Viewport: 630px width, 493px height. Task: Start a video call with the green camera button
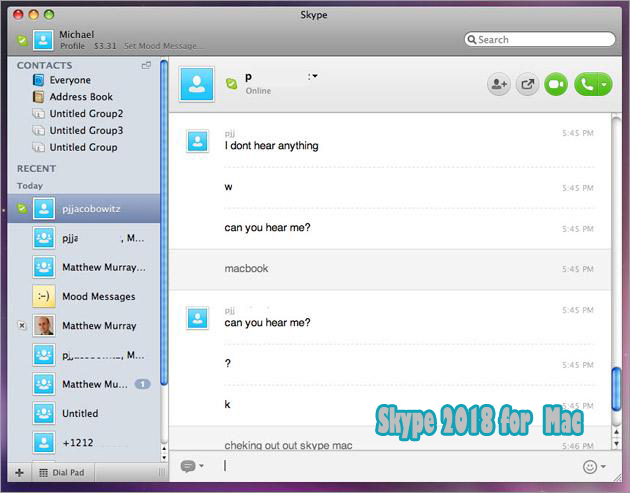pyautogui.click(x=556, y=84)
